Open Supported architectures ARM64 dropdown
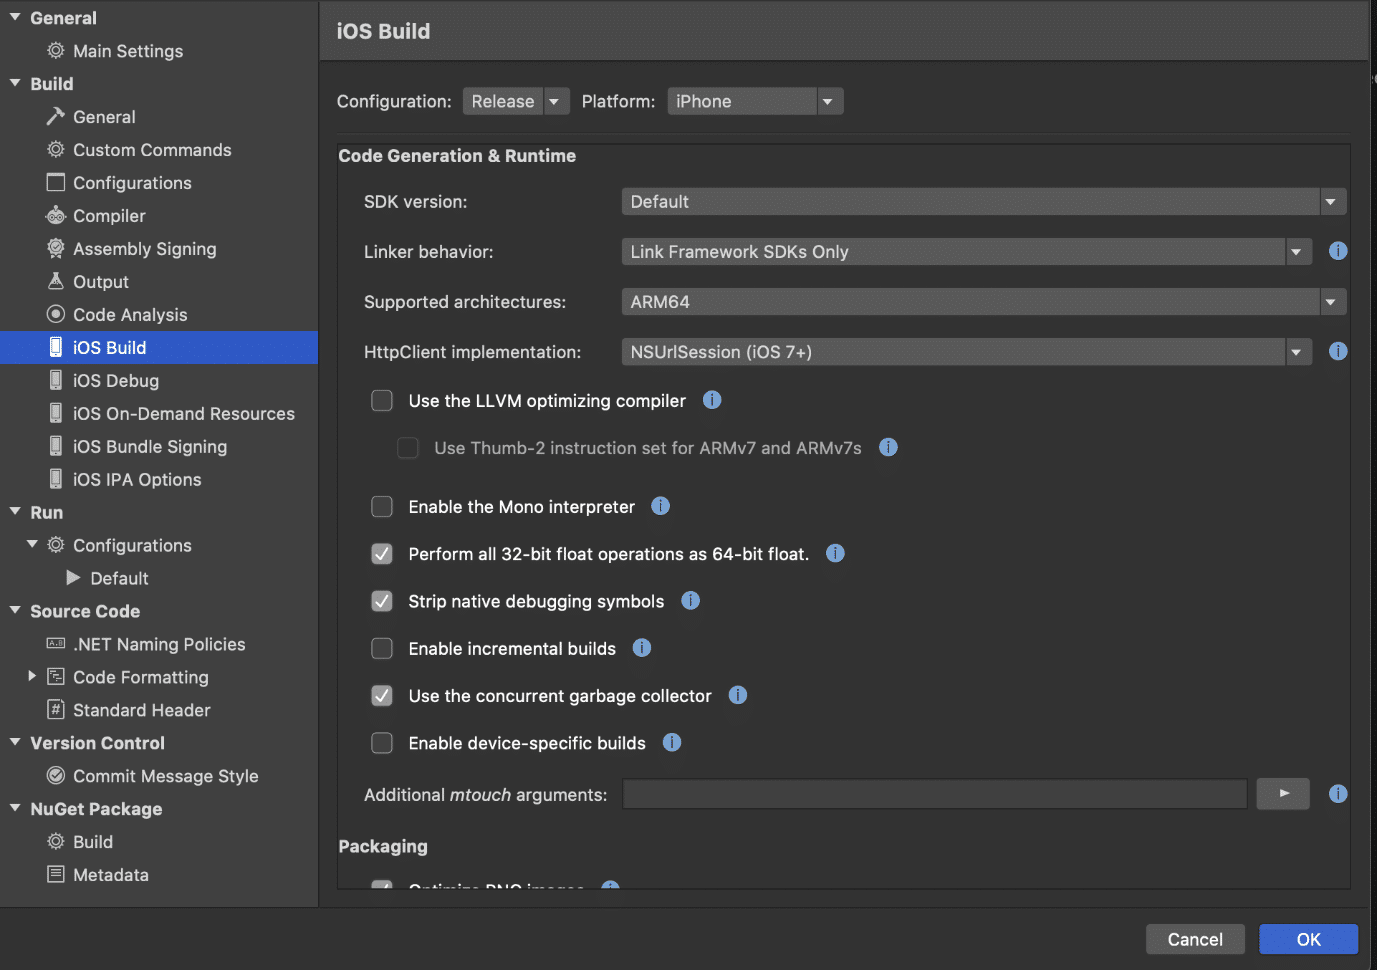Screen dimensions: 1377x970 pyautogui.click(x=984, y=302)
